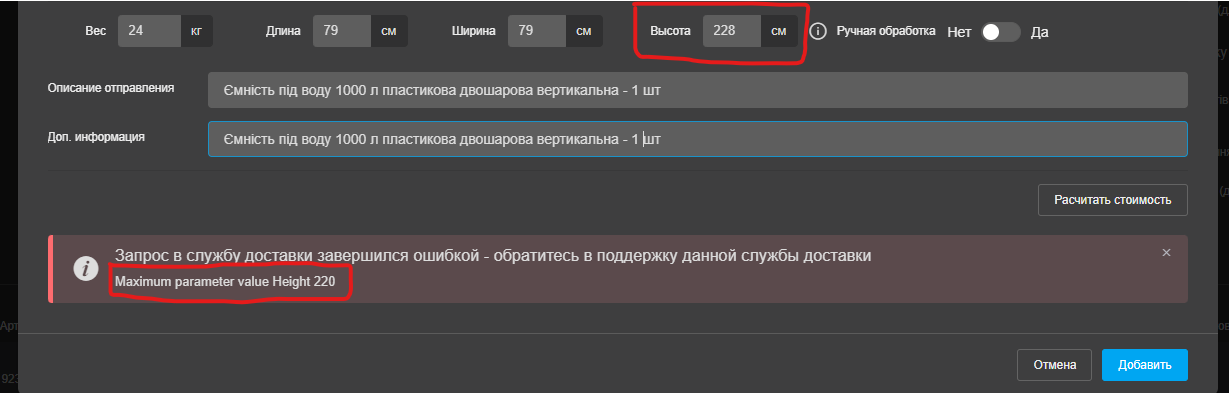Click the Расчитать стоимость button
This screenshot has width=1229, height=393.
click(1112, 200)
